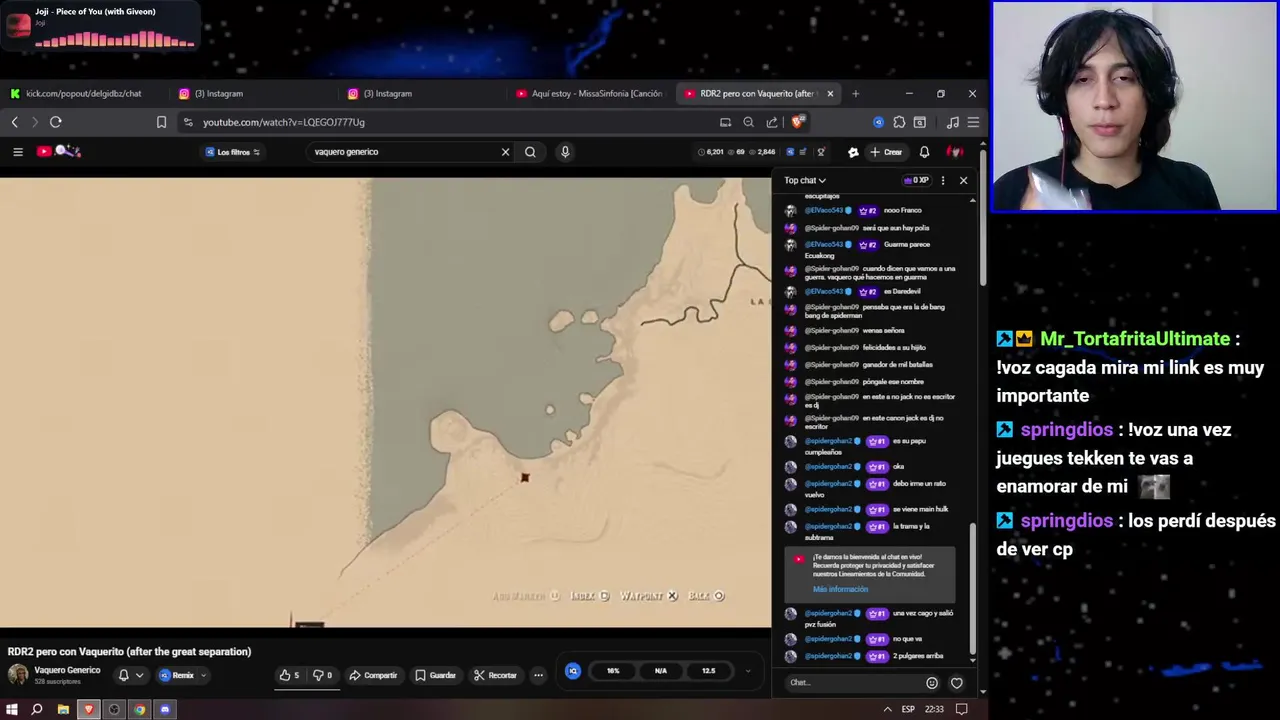Click the ESP language indicator

click(x=908, y=709)
